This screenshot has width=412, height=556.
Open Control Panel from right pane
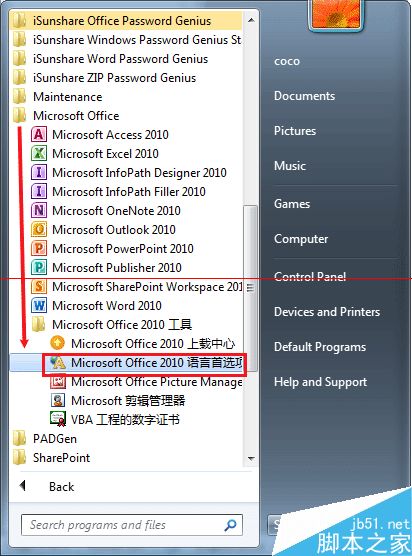(310, 277)
